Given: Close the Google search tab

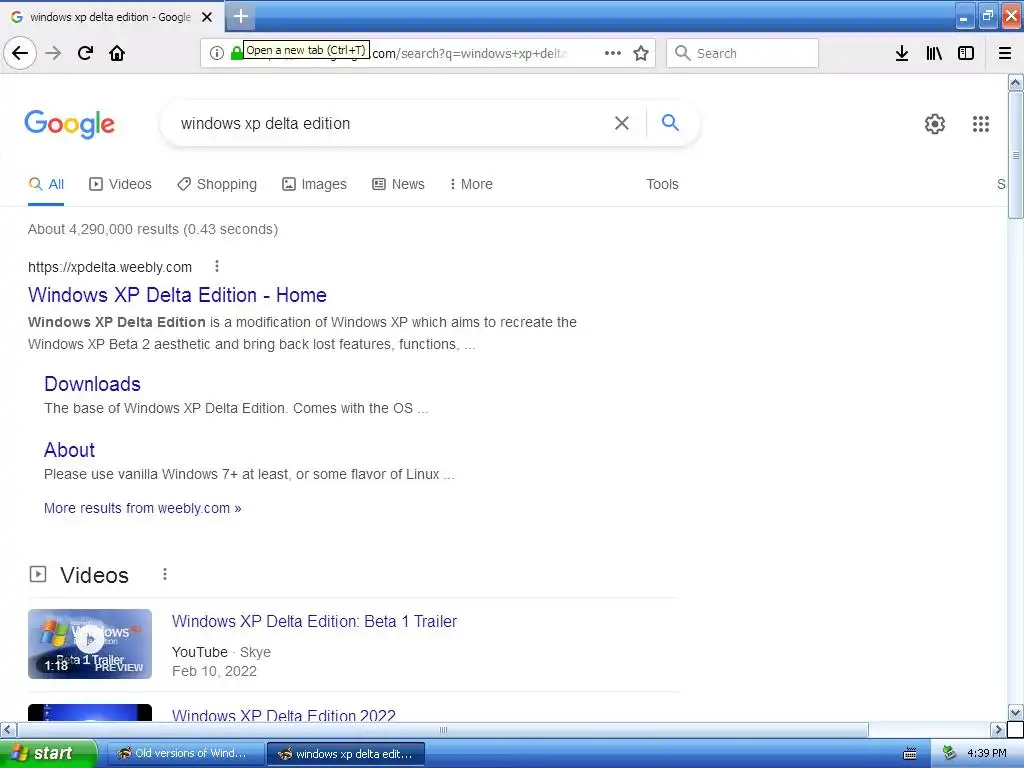Looking at the screenshot, I should pos(207,17).
